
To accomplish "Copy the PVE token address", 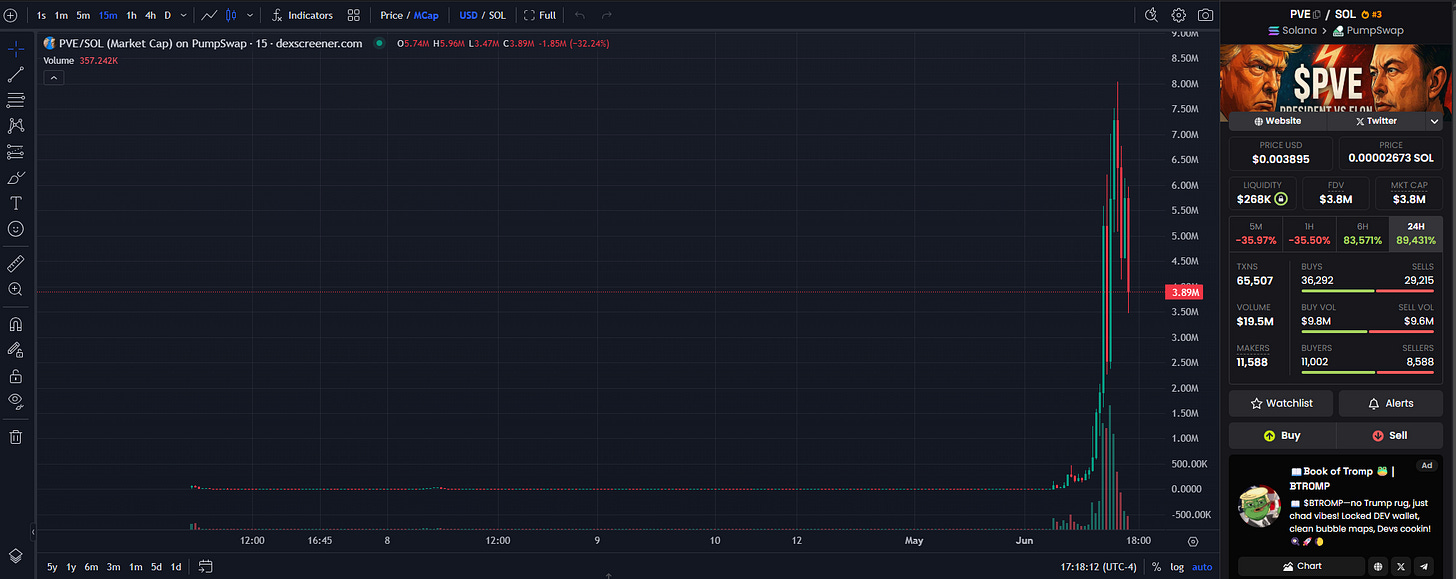I will pos(1316,14).
